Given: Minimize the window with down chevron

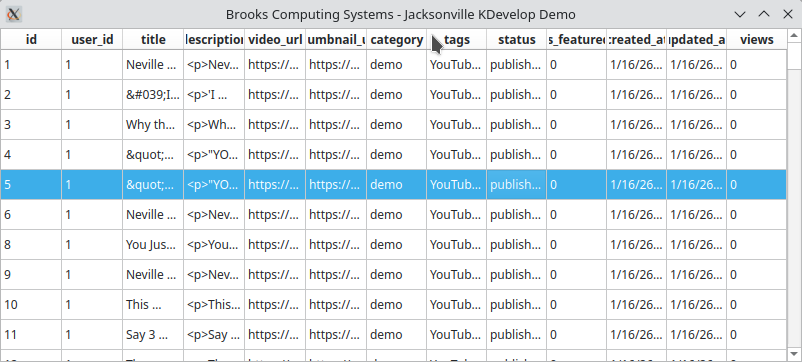Looking at the screenshot, I should tap(740, 14).
